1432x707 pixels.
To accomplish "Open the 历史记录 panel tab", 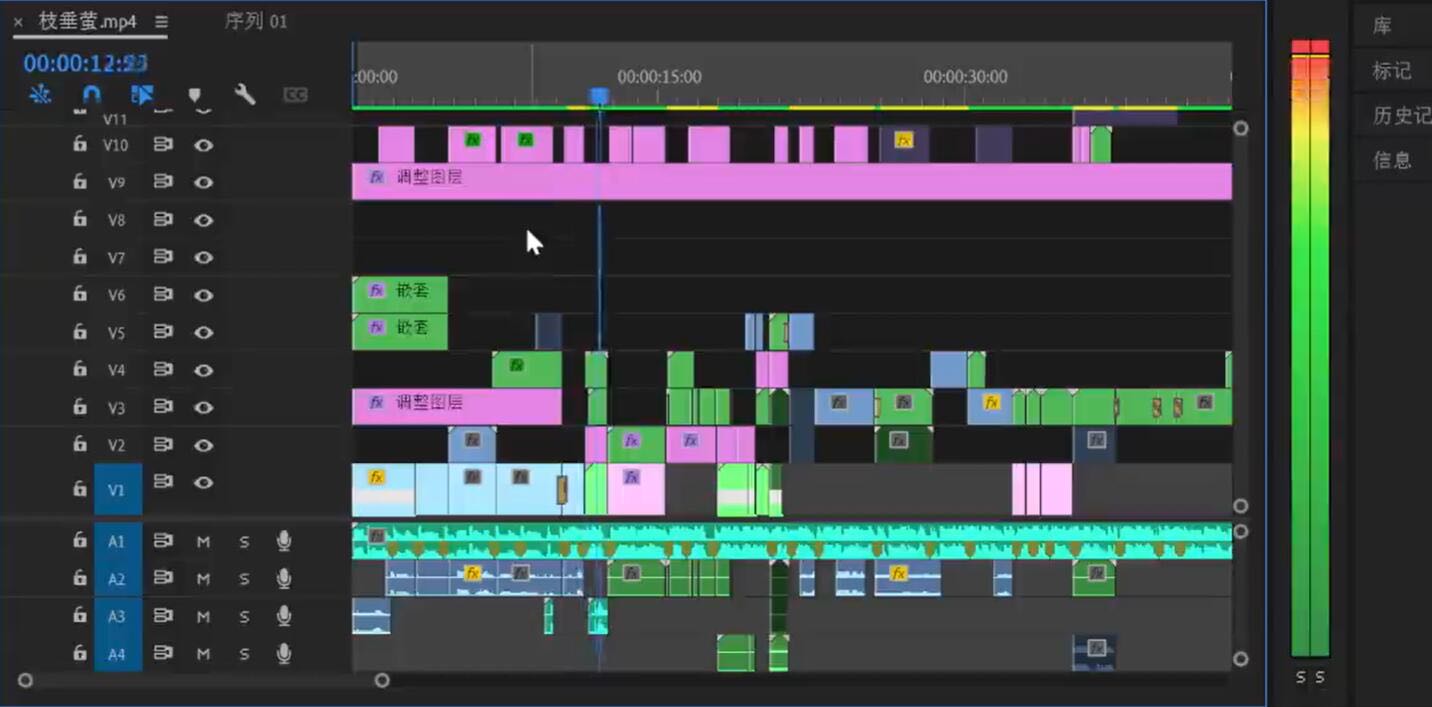I will coord(1401,115).
